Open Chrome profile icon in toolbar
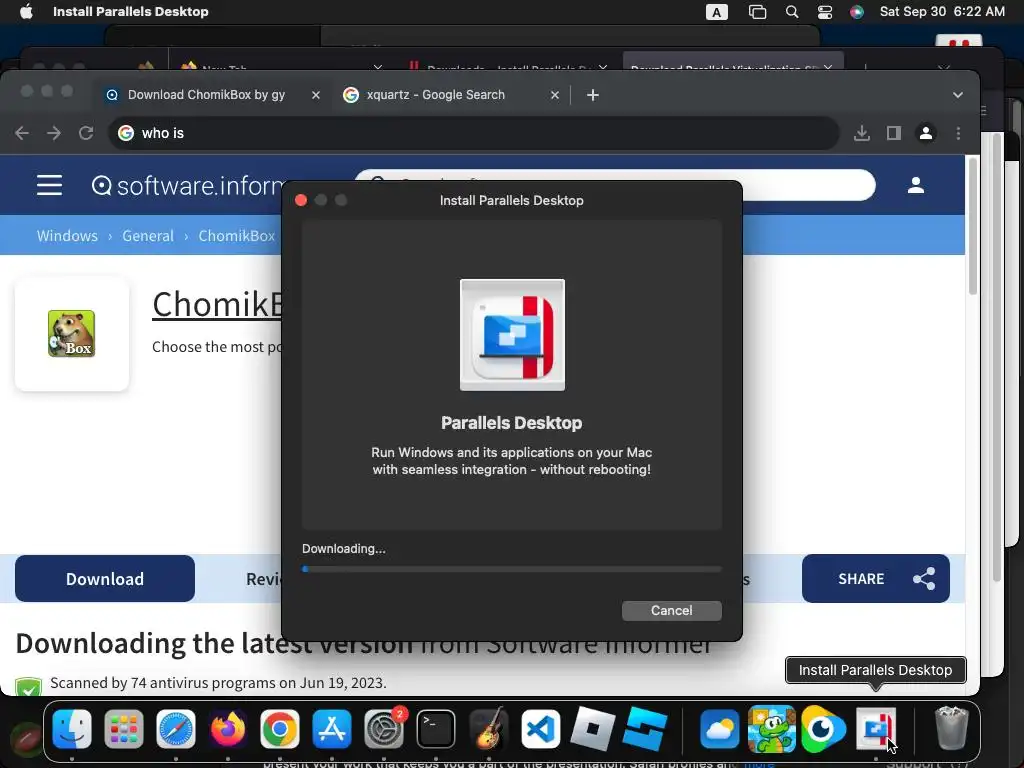The height and width of the screenshot is (768, 1024). 925,133
